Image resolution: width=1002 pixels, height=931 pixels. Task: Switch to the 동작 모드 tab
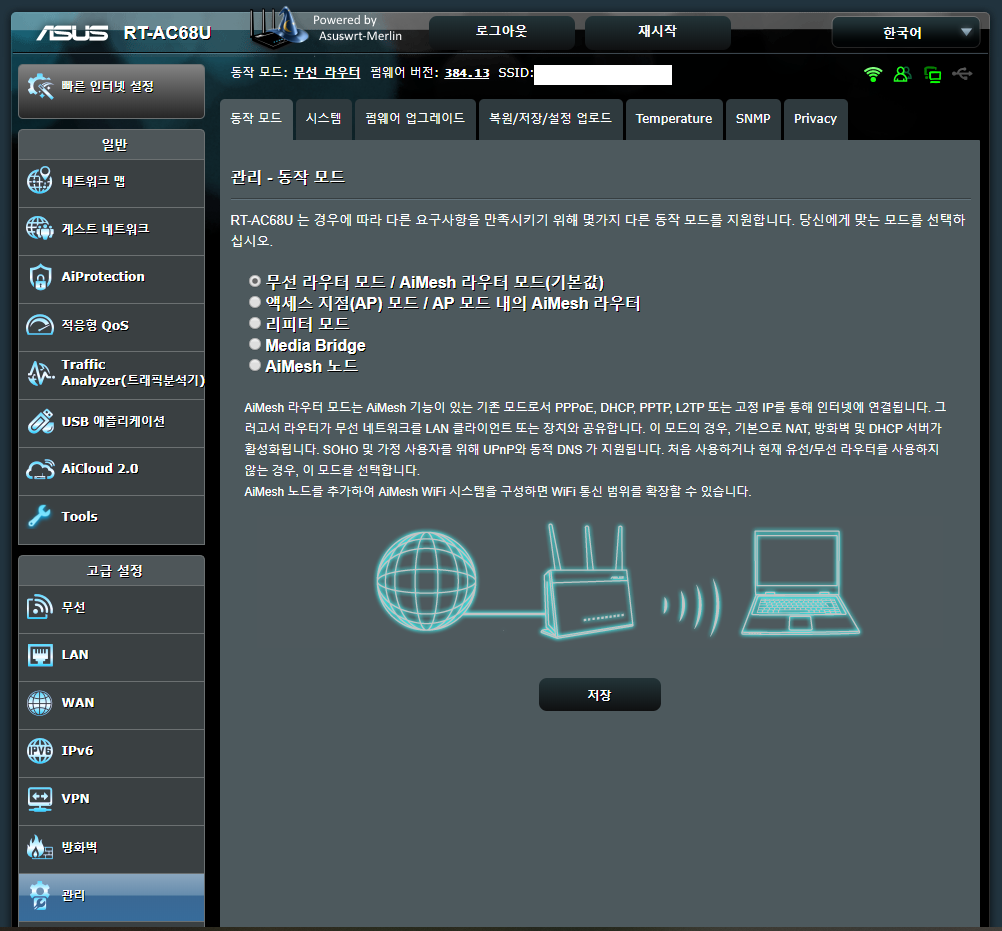[x=256, y=119]
